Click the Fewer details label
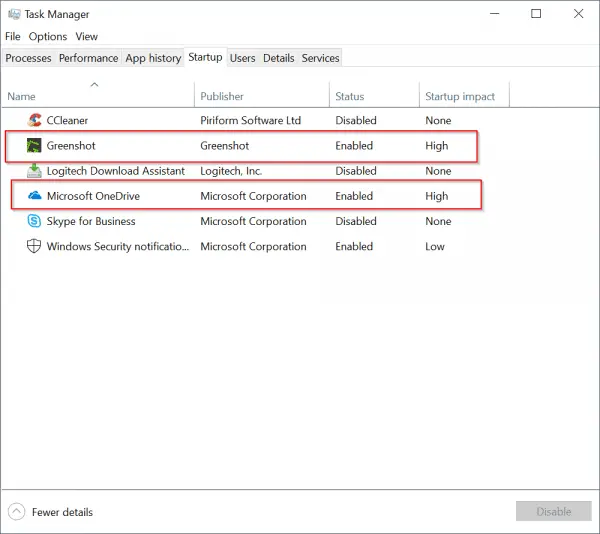600x534 pixels. coord(62,512)
